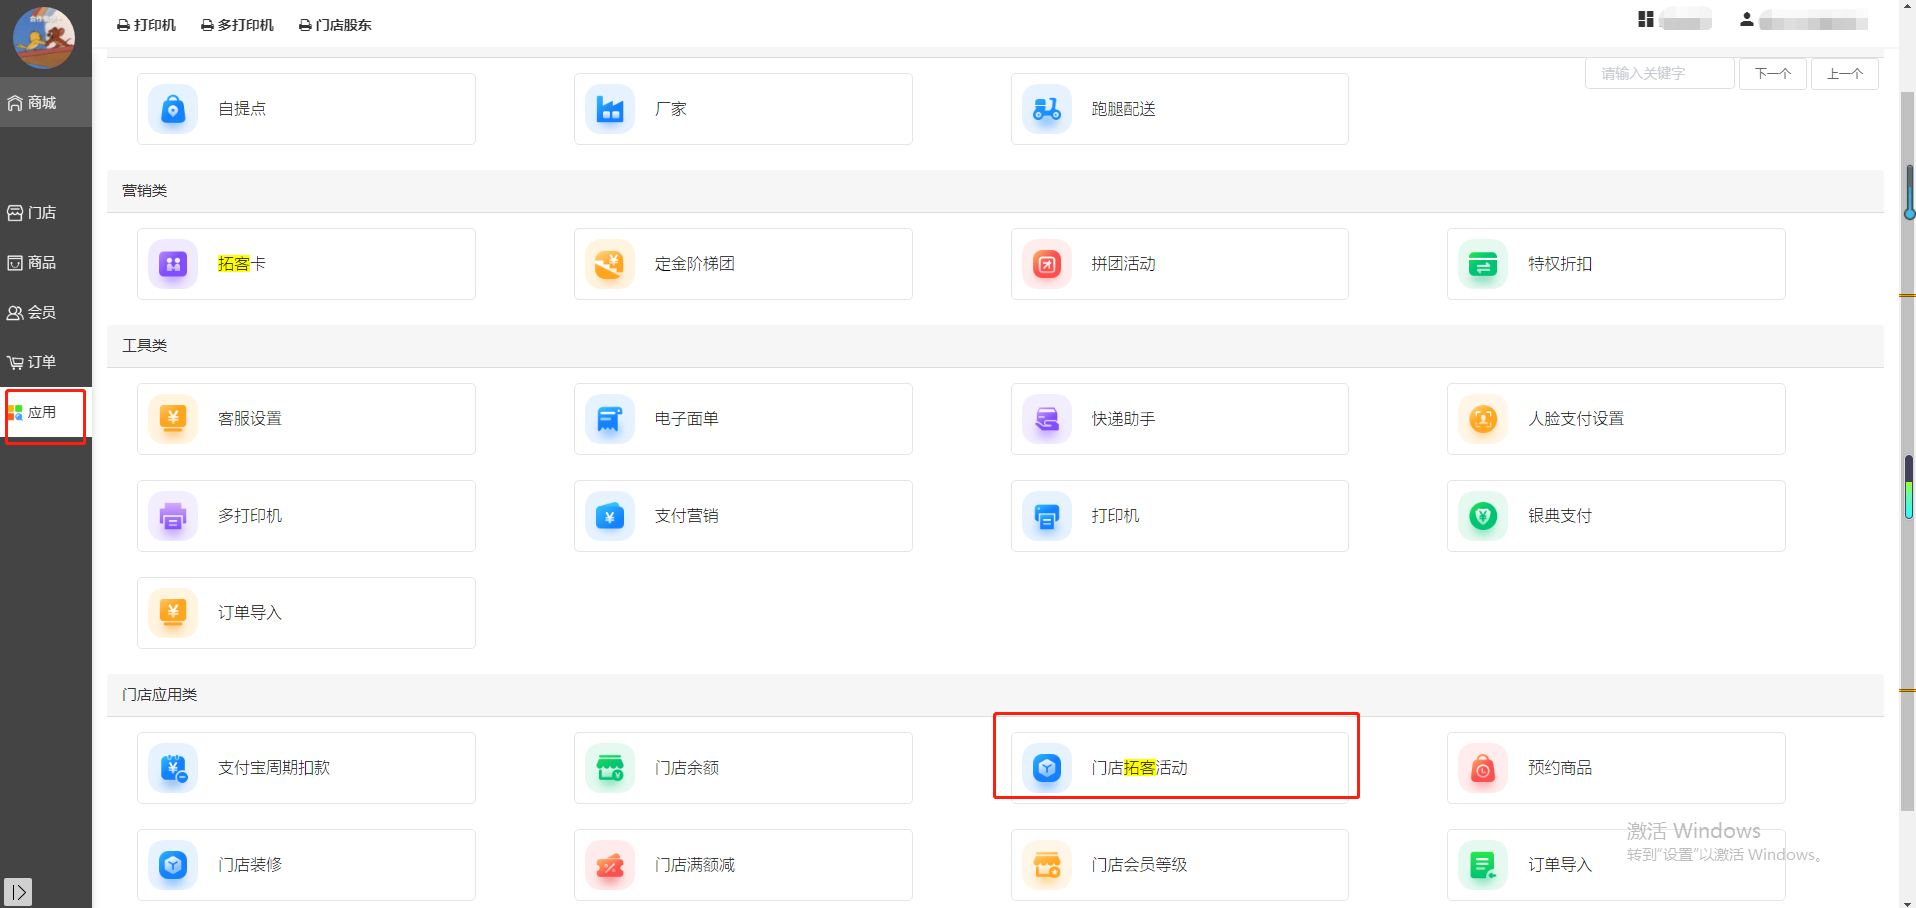Switch to the 多打印机 top tab
The height and width of the screenshot is (908, 1916).
click(237, 25)
